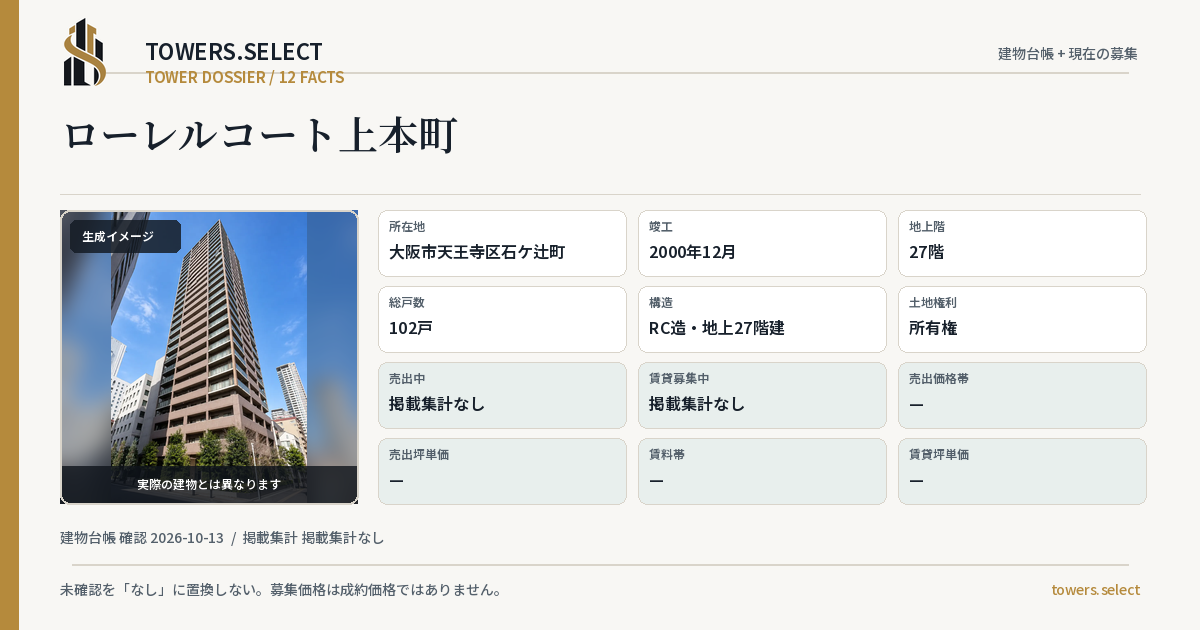
Task: Click the 実際の建物とは異なります caption
Action: pyautogui.click(x=209, y=484)
